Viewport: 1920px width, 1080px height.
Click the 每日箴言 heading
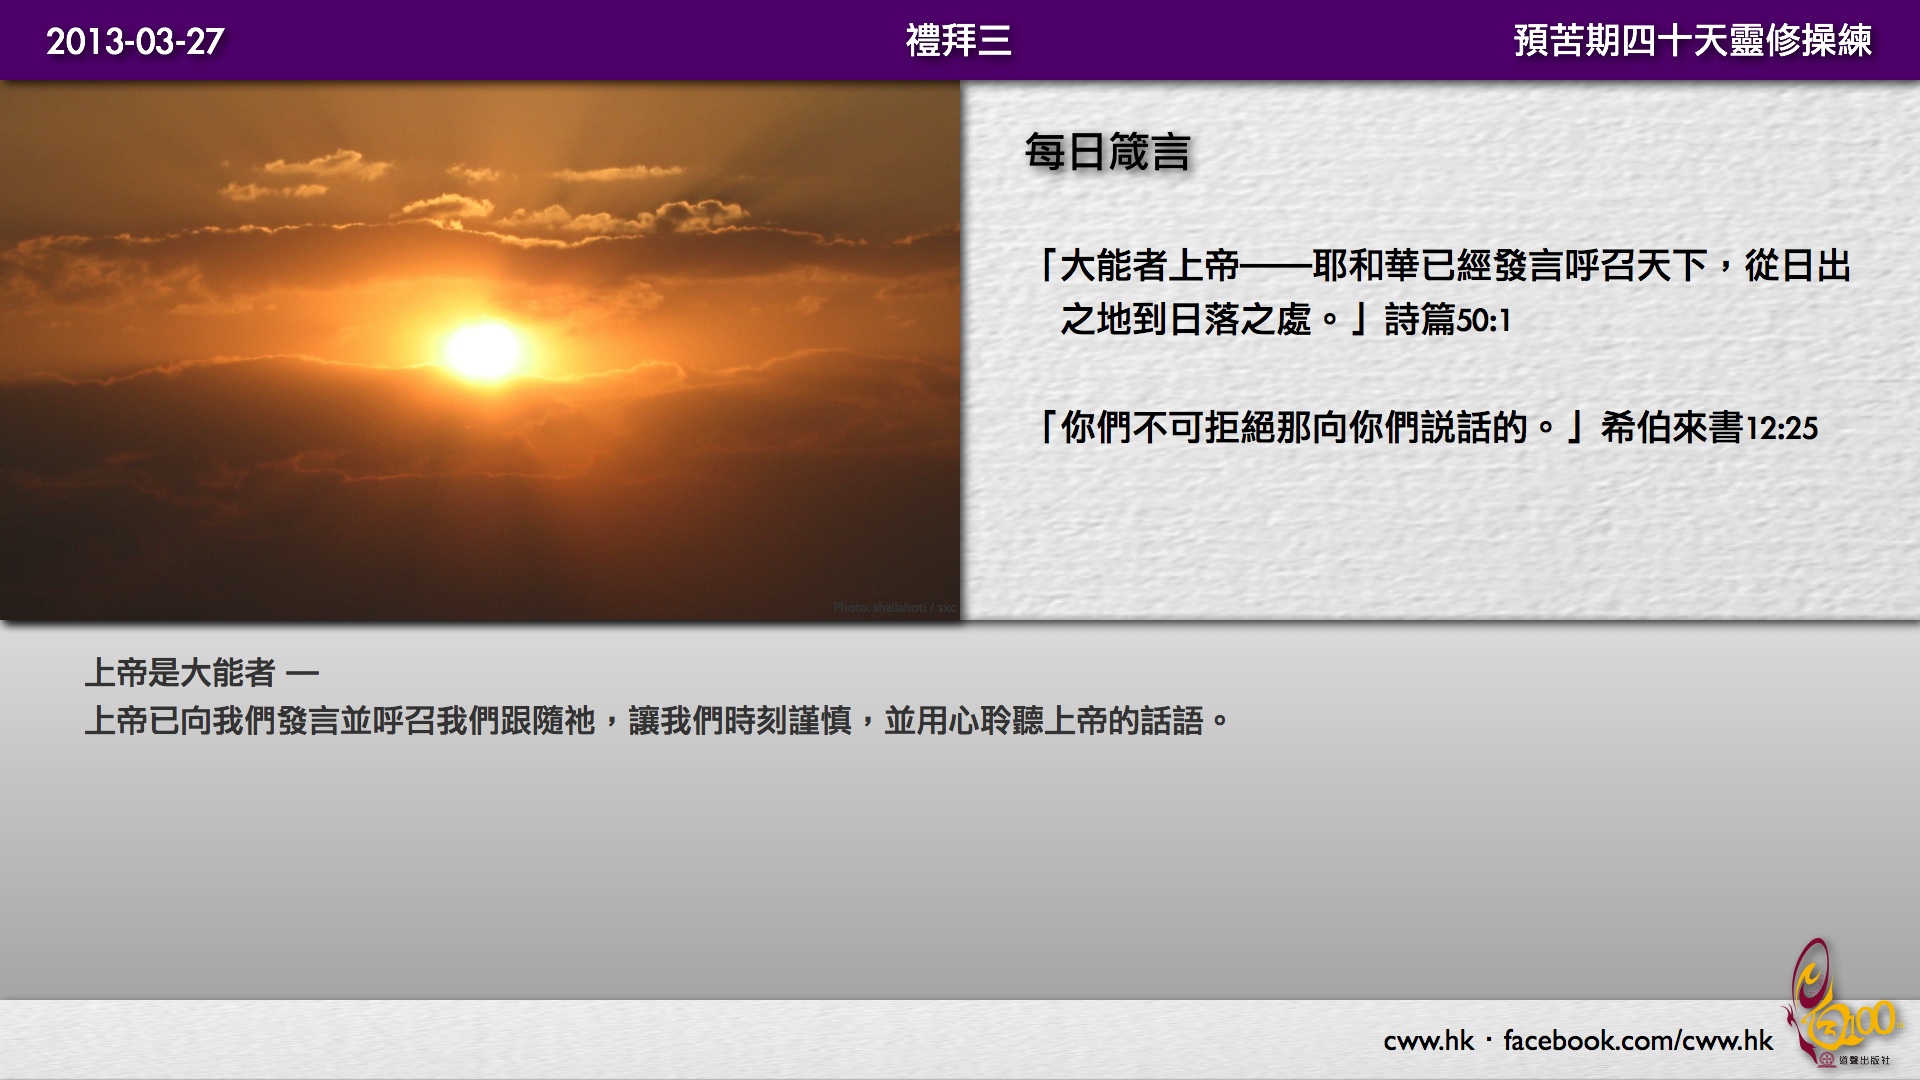(x=1107, y=152)
